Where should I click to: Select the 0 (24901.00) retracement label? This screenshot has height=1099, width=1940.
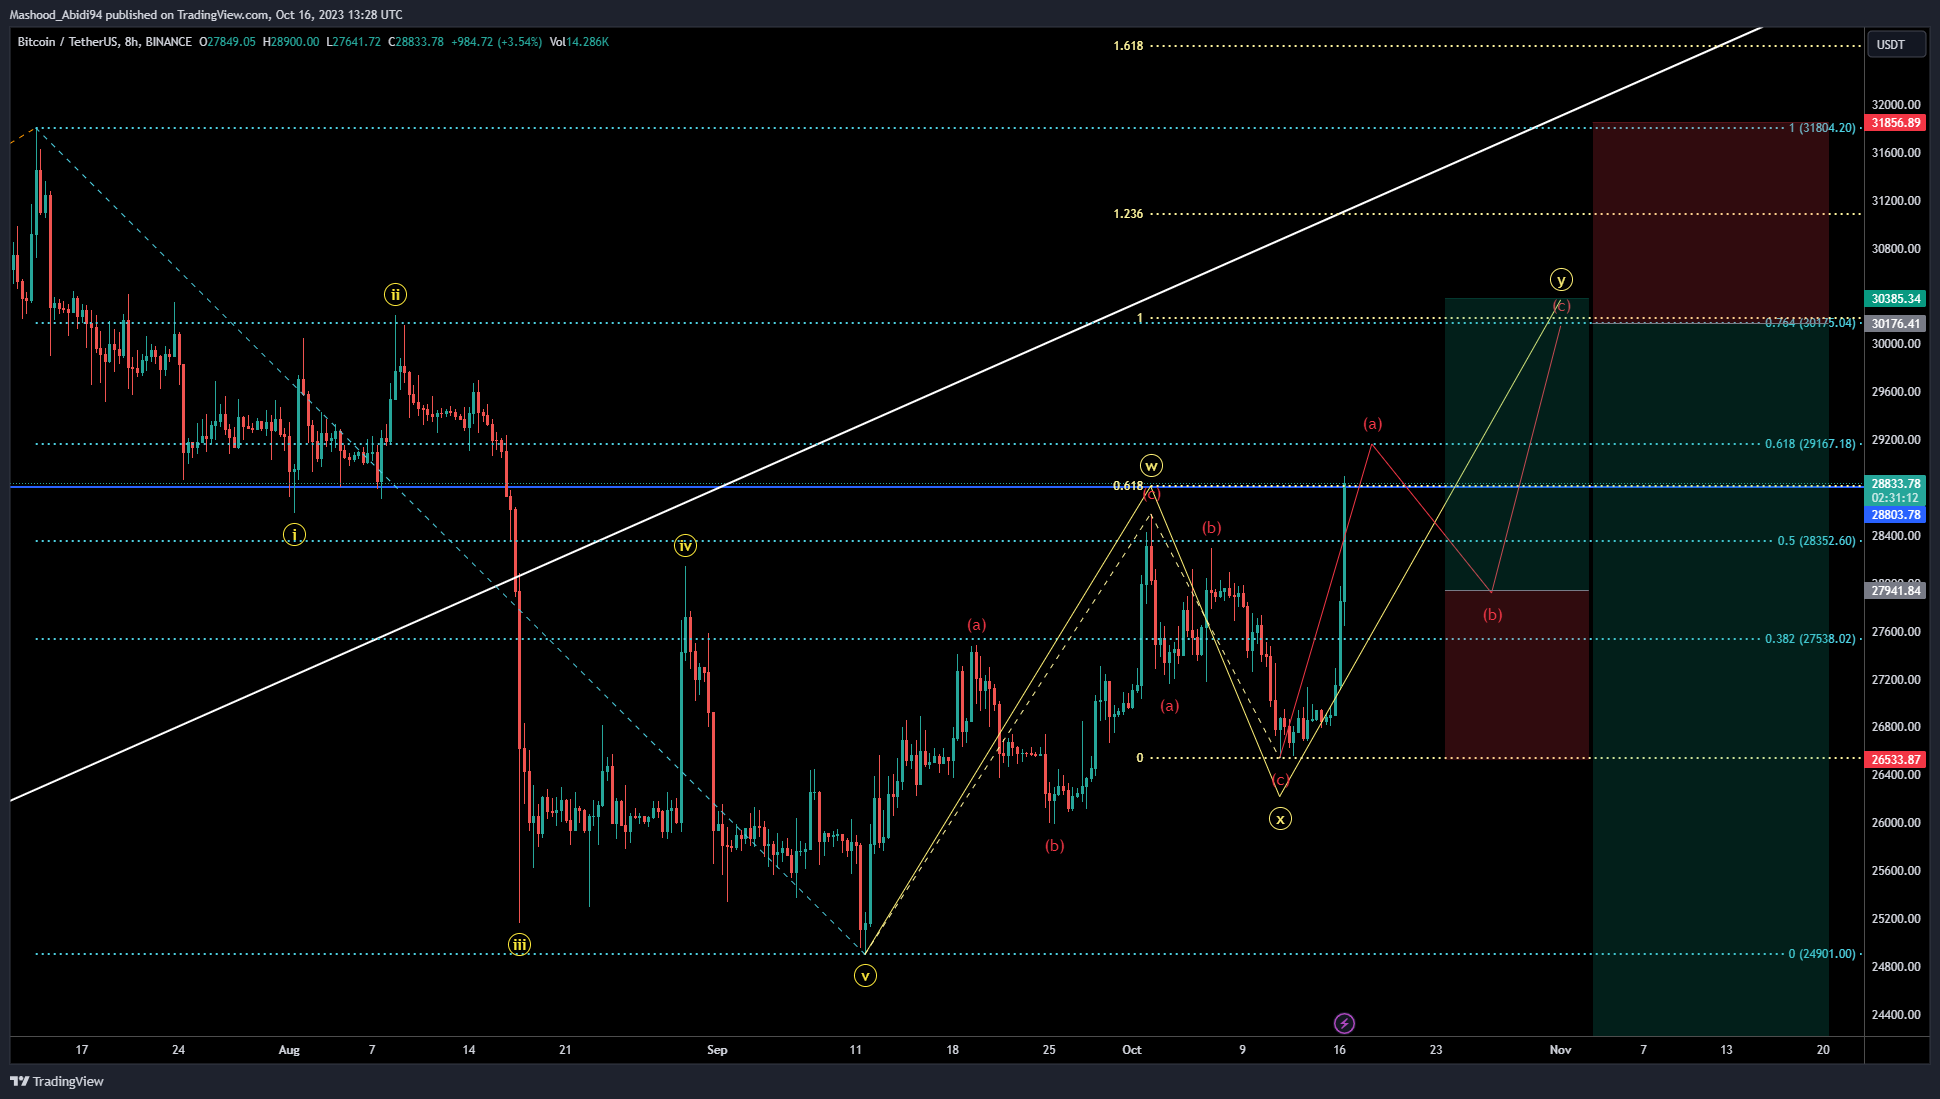(1822, 954)
